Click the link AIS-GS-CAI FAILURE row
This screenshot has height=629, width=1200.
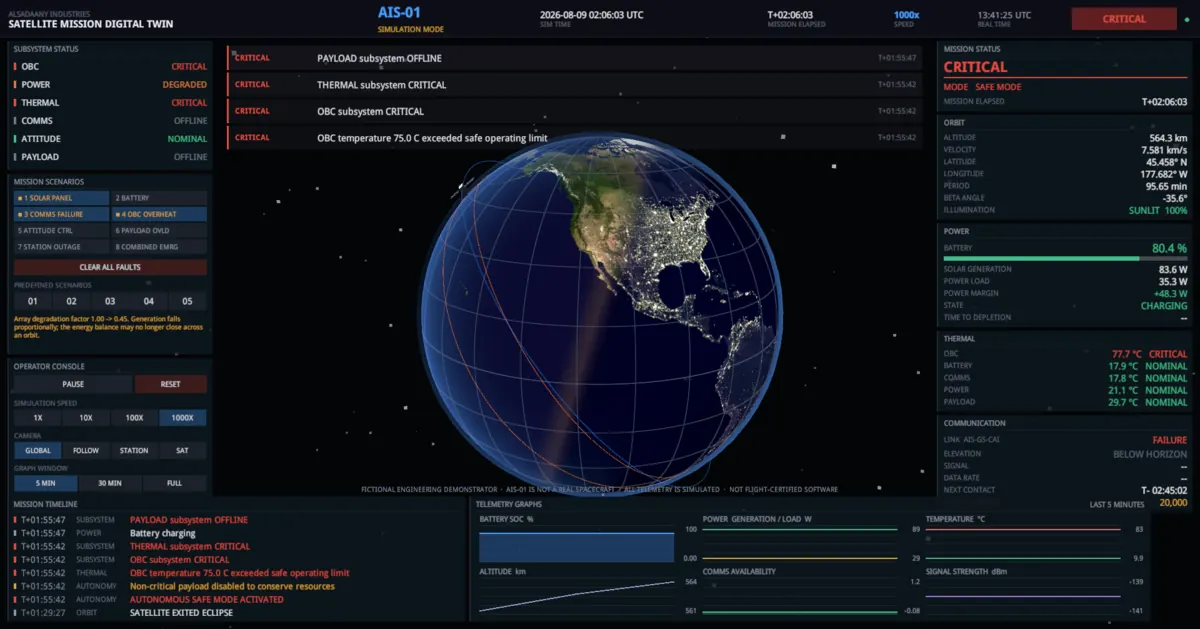1065,440
